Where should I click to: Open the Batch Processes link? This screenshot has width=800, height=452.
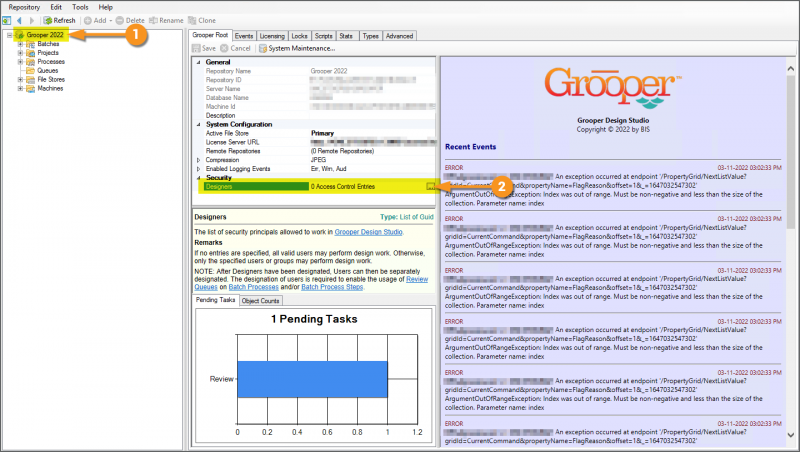[x=254, y=287]
